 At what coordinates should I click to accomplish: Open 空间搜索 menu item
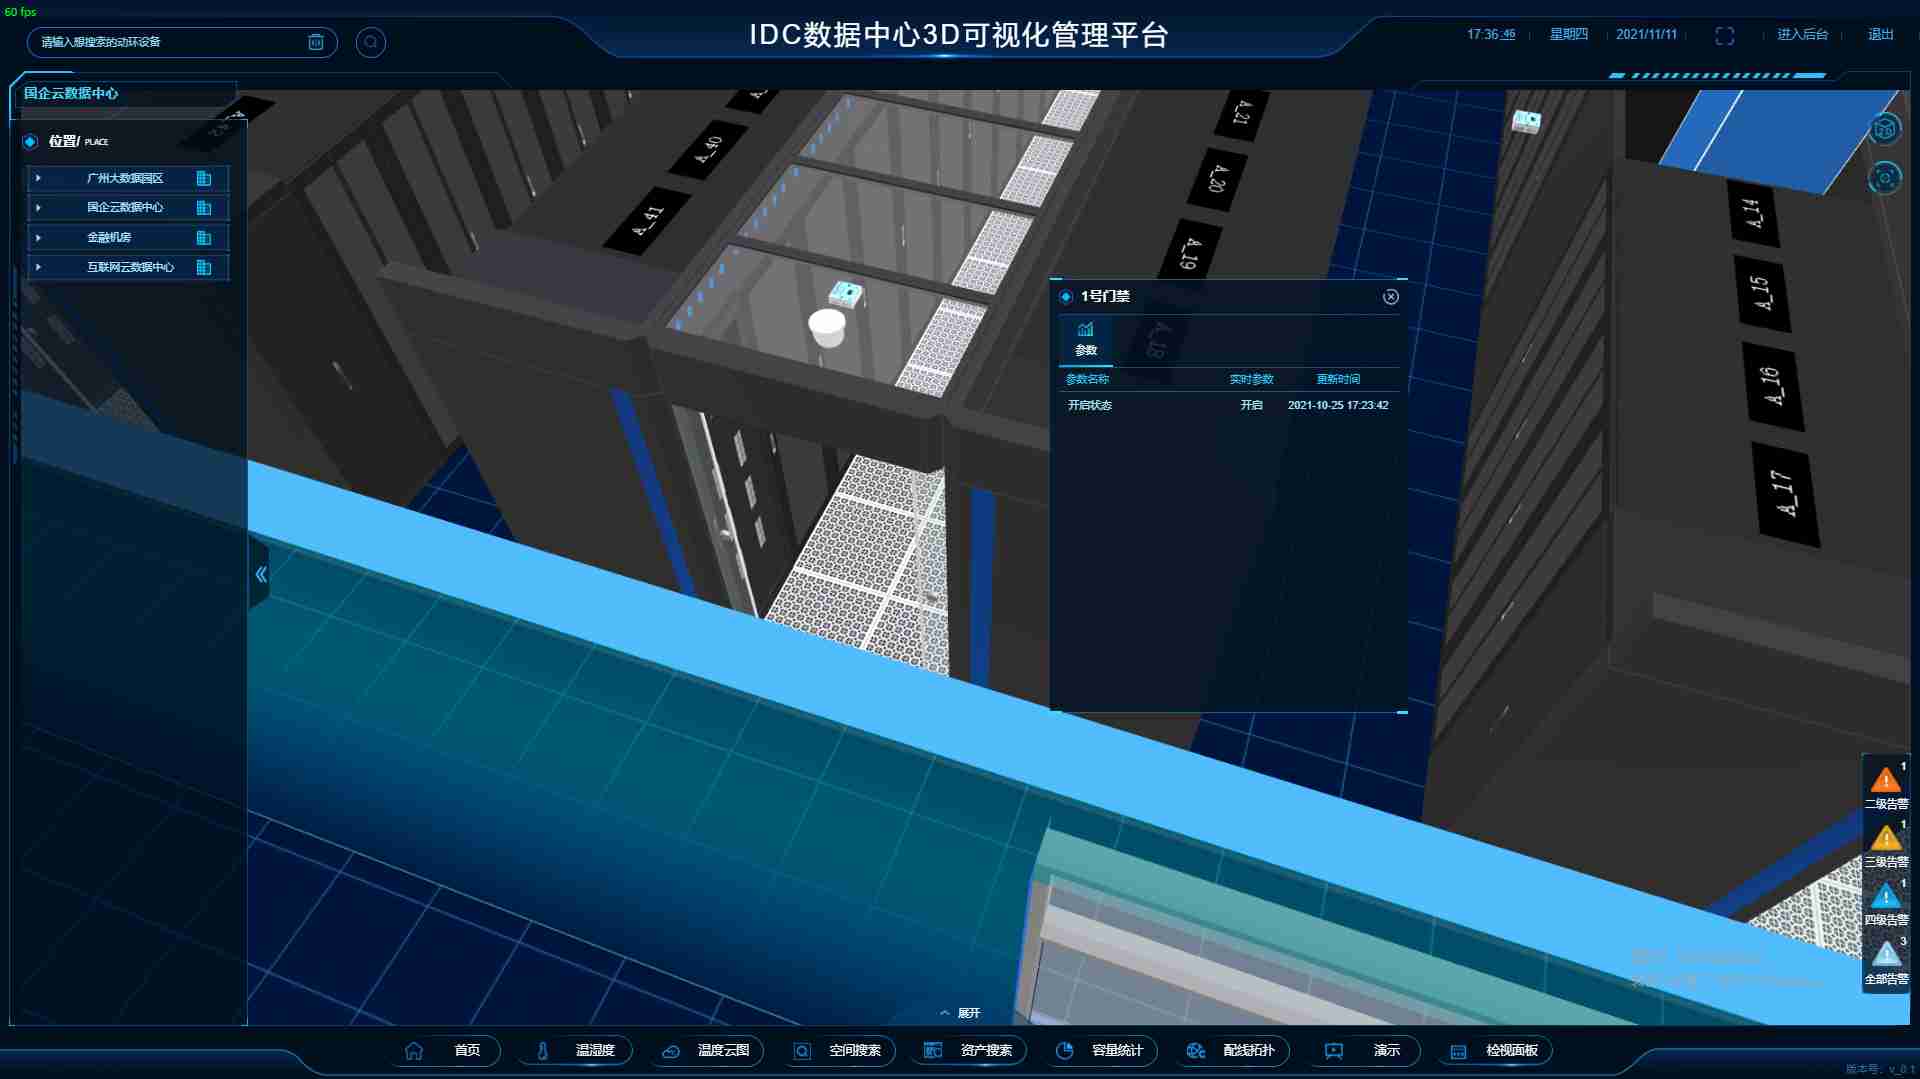[838, 1051]
